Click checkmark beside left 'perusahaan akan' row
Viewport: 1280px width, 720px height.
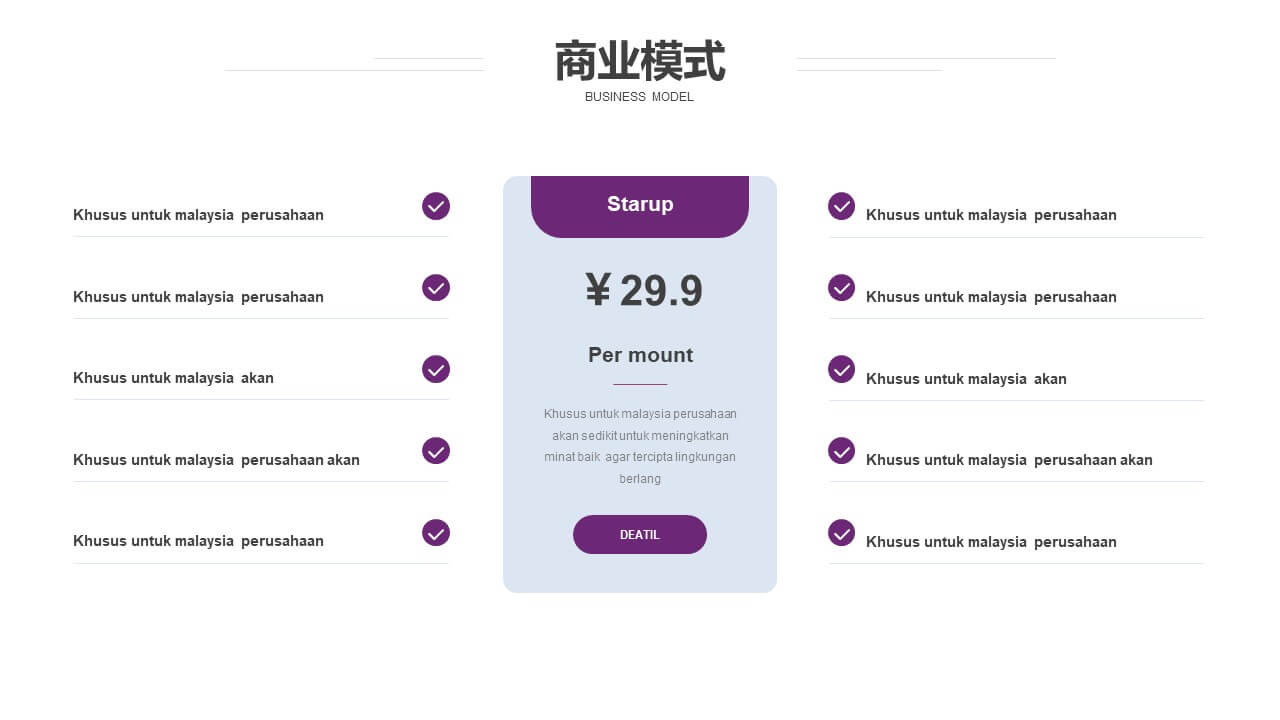tap(436, 451)
